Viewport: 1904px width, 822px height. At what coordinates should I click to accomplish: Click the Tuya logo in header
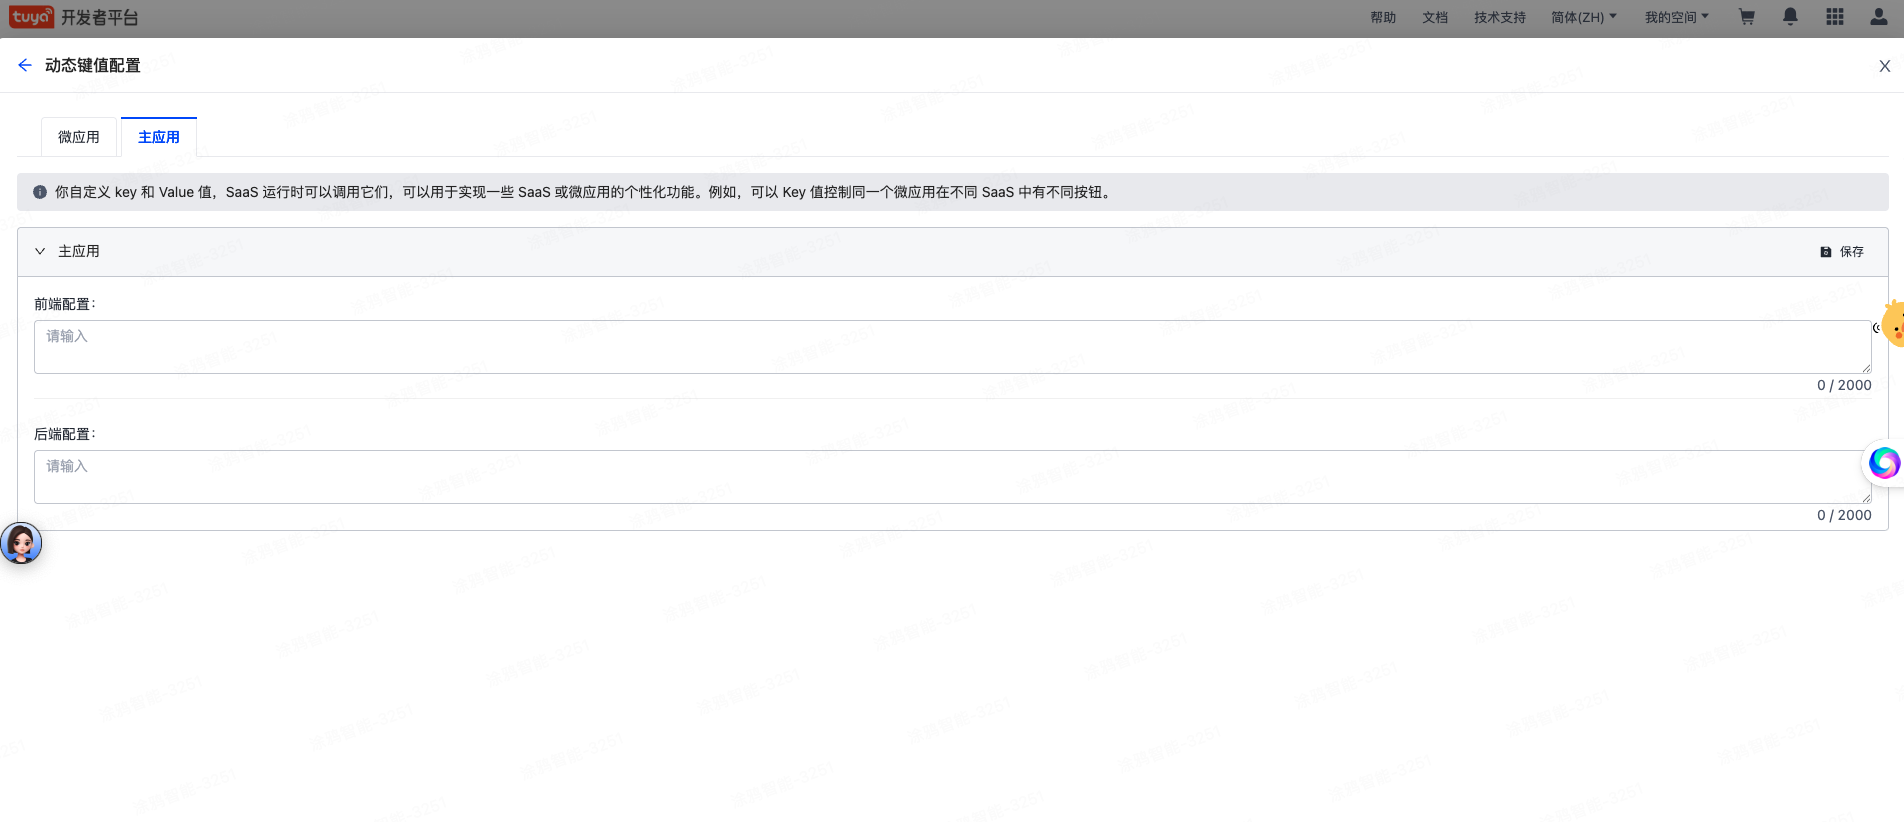click(x=32, y=17)
